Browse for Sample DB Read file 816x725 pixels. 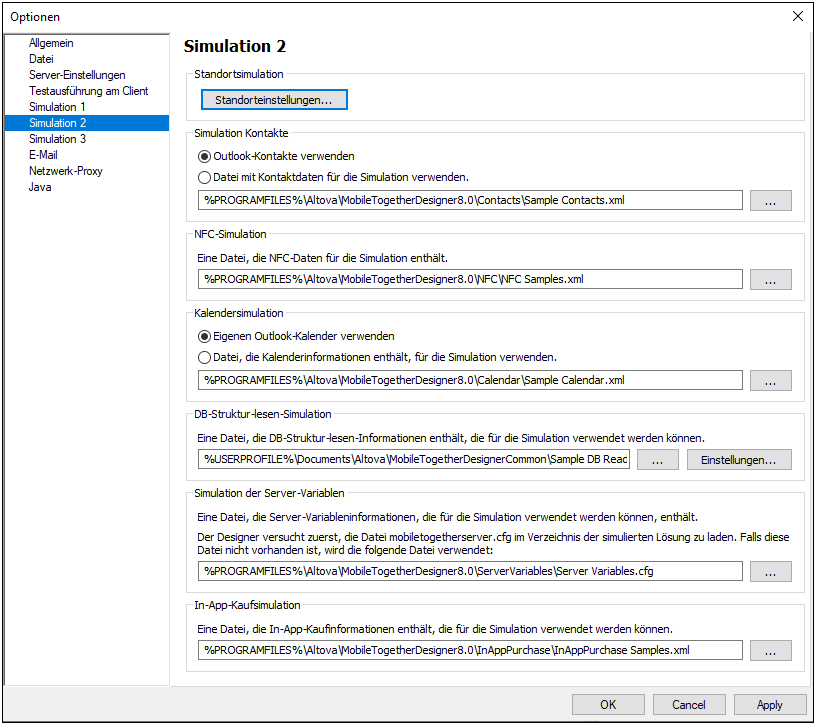657,460
